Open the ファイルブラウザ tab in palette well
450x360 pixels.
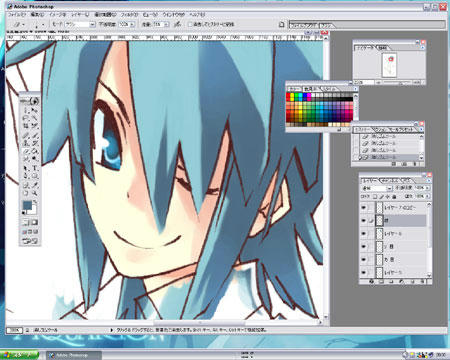pyautogui.click(x=304, y=25)
